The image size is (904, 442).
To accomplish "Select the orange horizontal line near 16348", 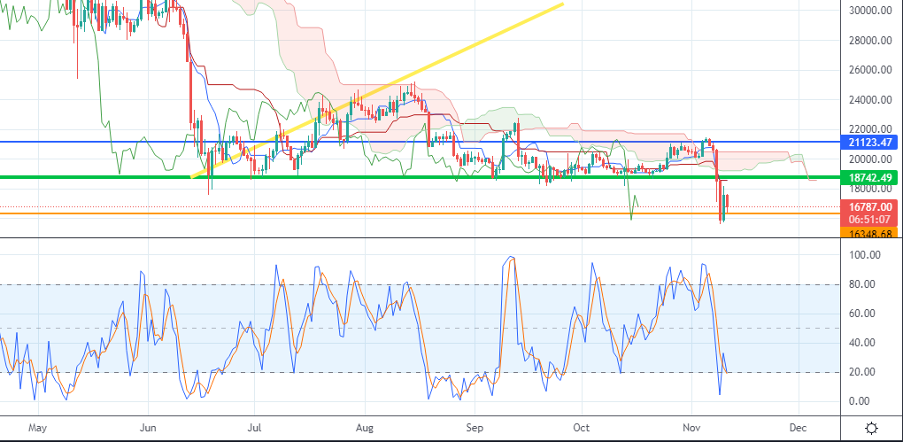I will (x=420, y=214).
